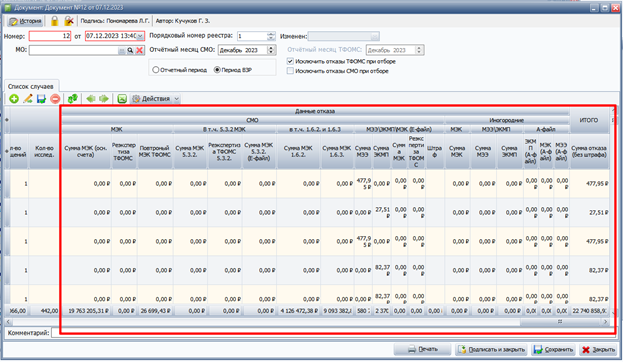
Task: Open the История (history) button
Action: [x=25, y=21]
